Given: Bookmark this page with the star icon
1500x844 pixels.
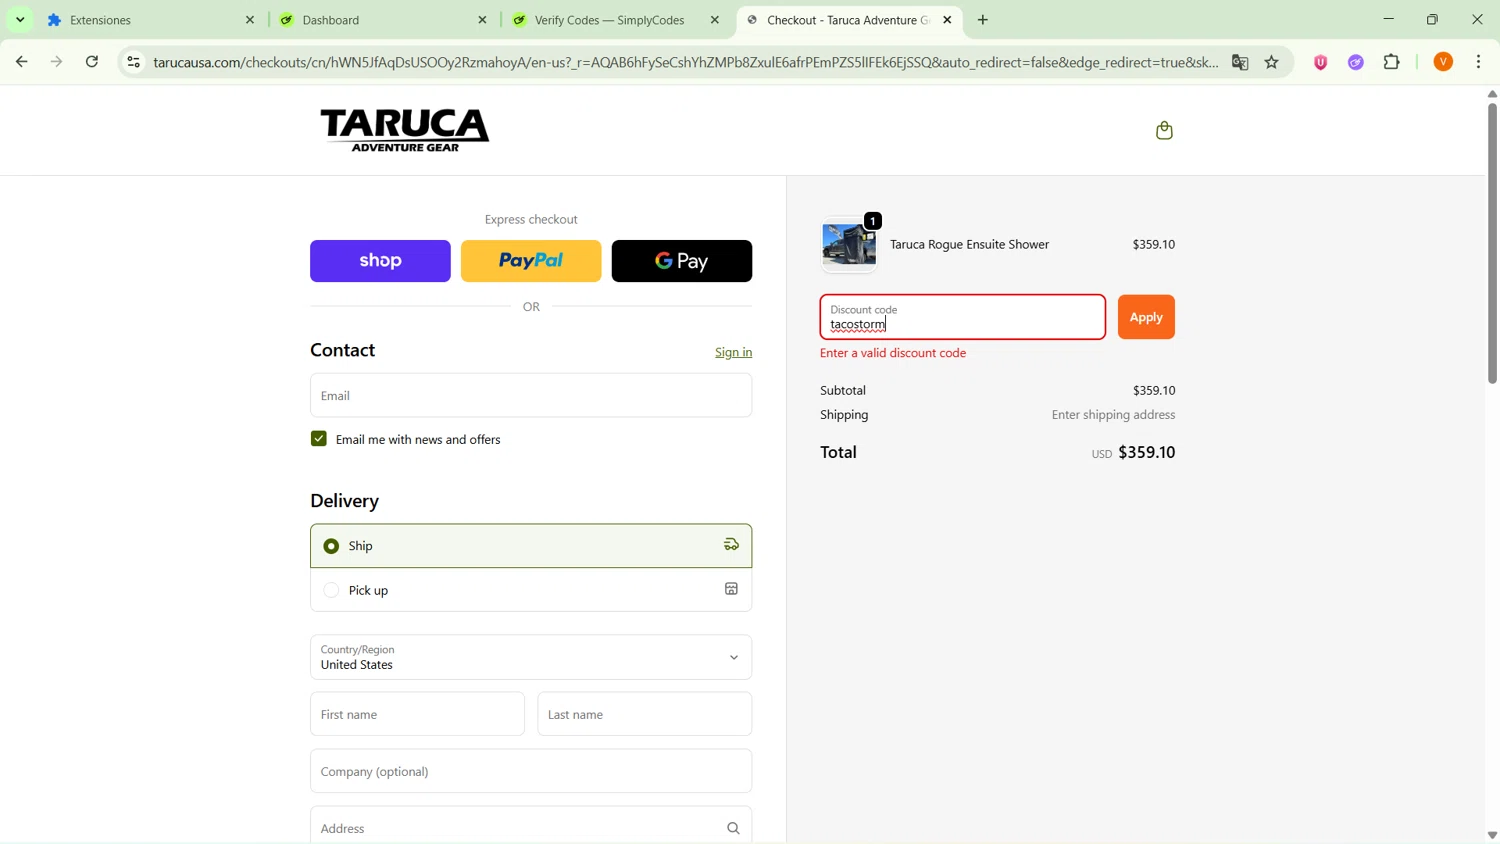Looking at the screenshot, I should 1272,62.
